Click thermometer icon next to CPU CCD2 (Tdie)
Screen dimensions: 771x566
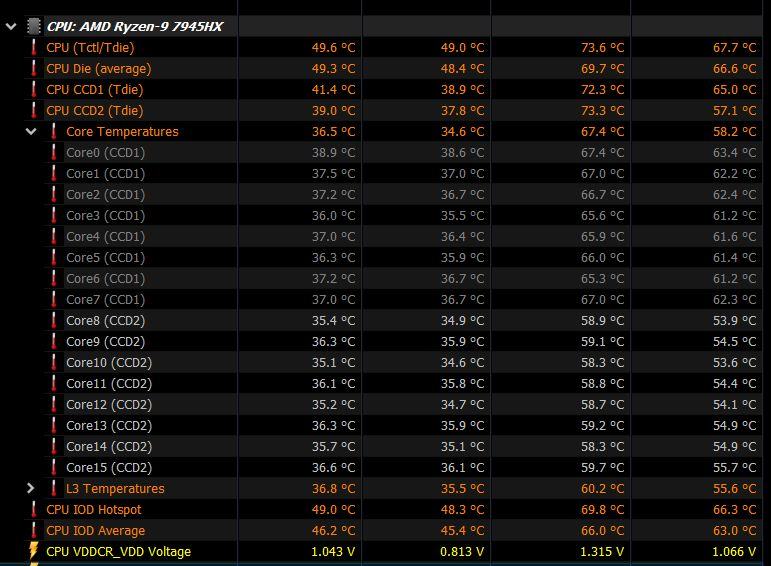(x=33, y=110)
